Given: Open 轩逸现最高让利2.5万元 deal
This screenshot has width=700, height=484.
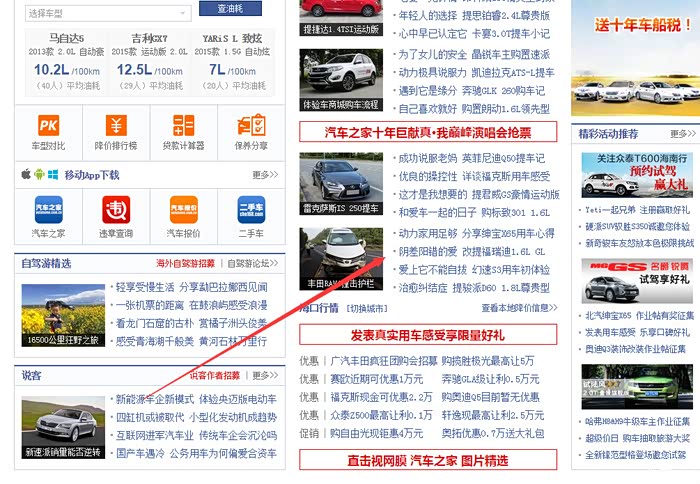Looking at the screenshot, I should click(493, 415).
